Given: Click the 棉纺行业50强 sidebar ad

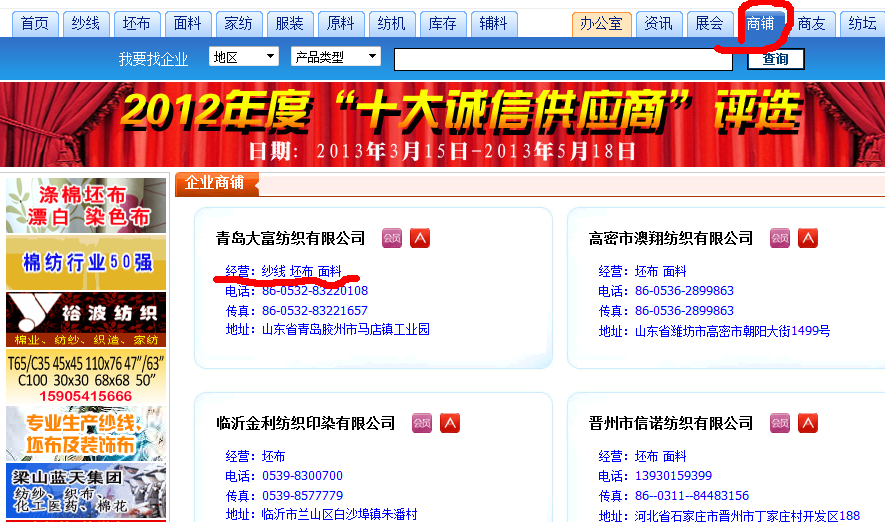Looking at the screenshot, I should (x=86, y=263).
